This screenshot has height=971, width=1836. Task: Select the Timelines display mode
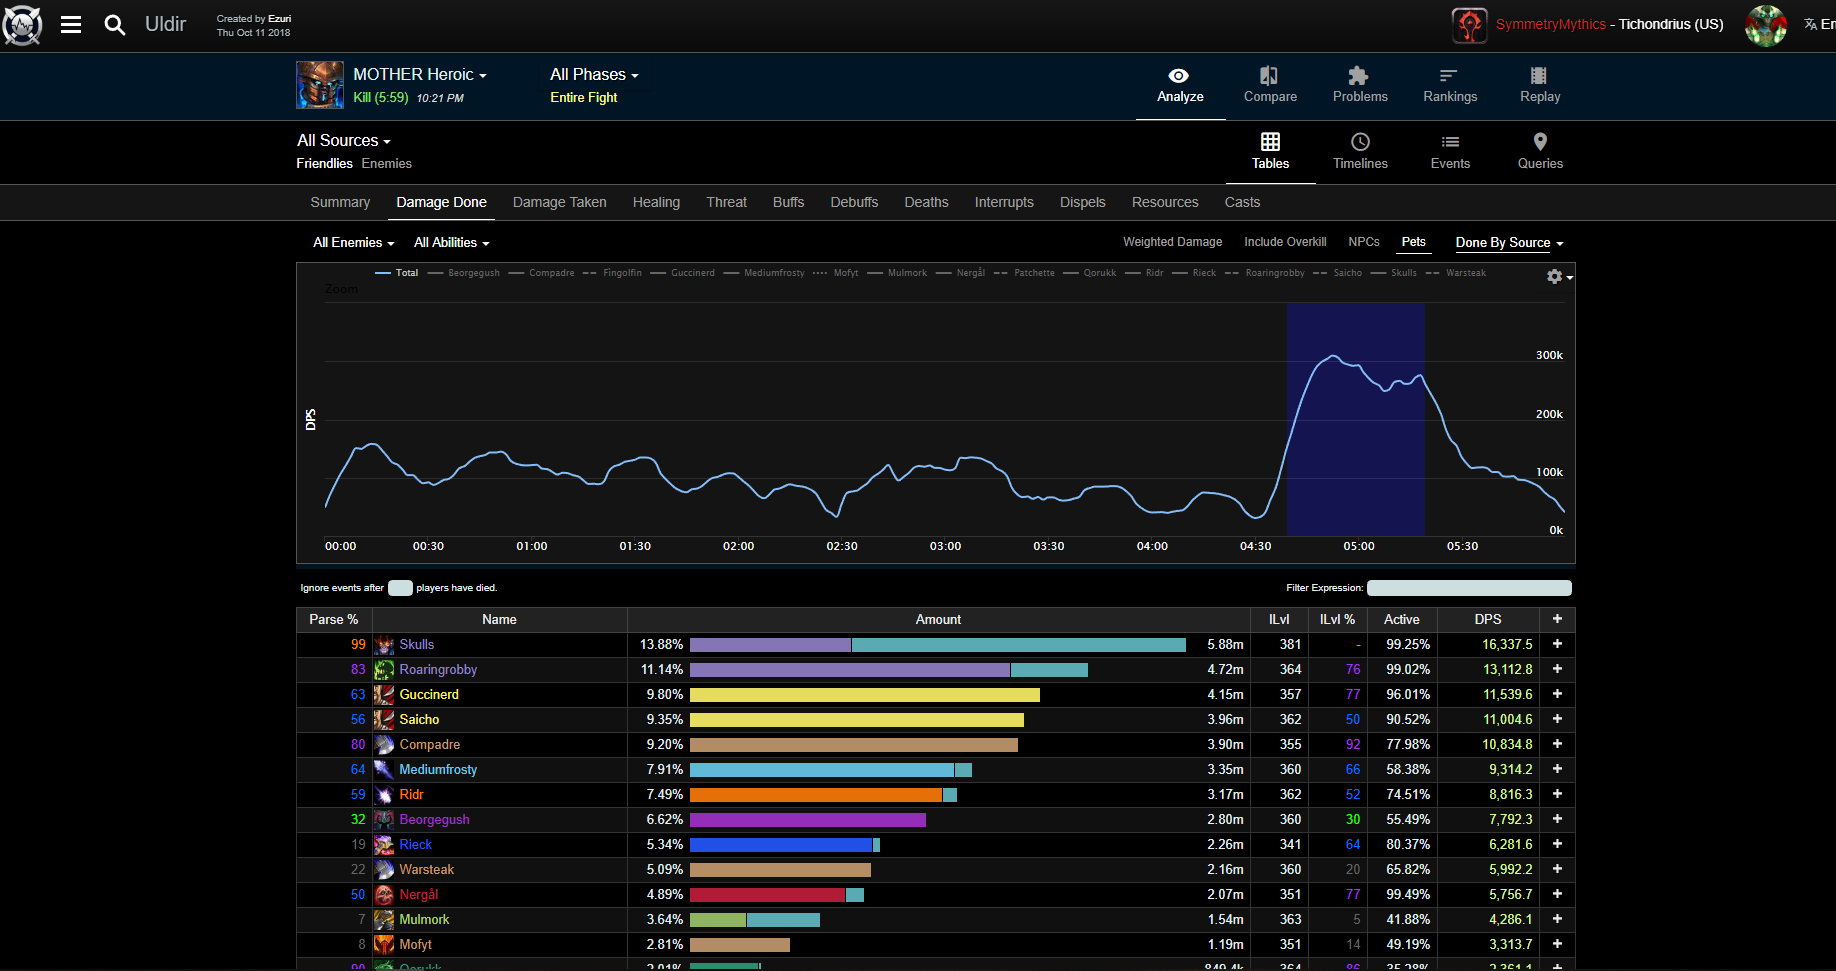pyautogui.click(x=1360, y=152)
